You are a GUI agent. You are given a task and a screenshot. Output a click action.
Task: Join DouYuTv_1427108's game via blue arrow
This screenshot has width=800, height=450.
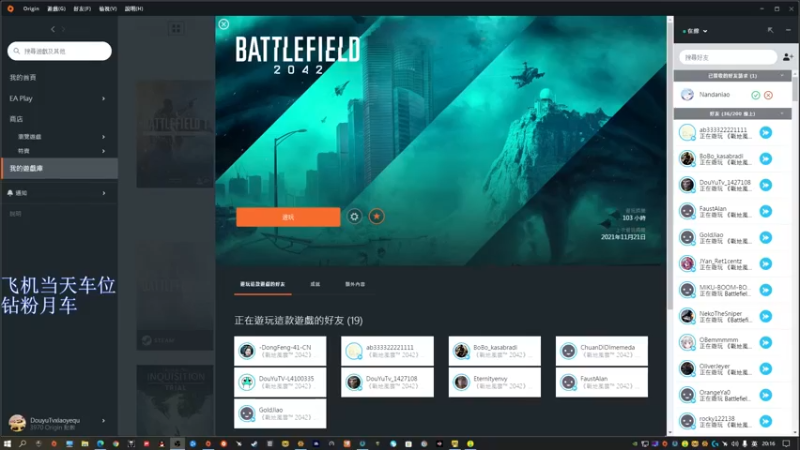click(765, 185)
